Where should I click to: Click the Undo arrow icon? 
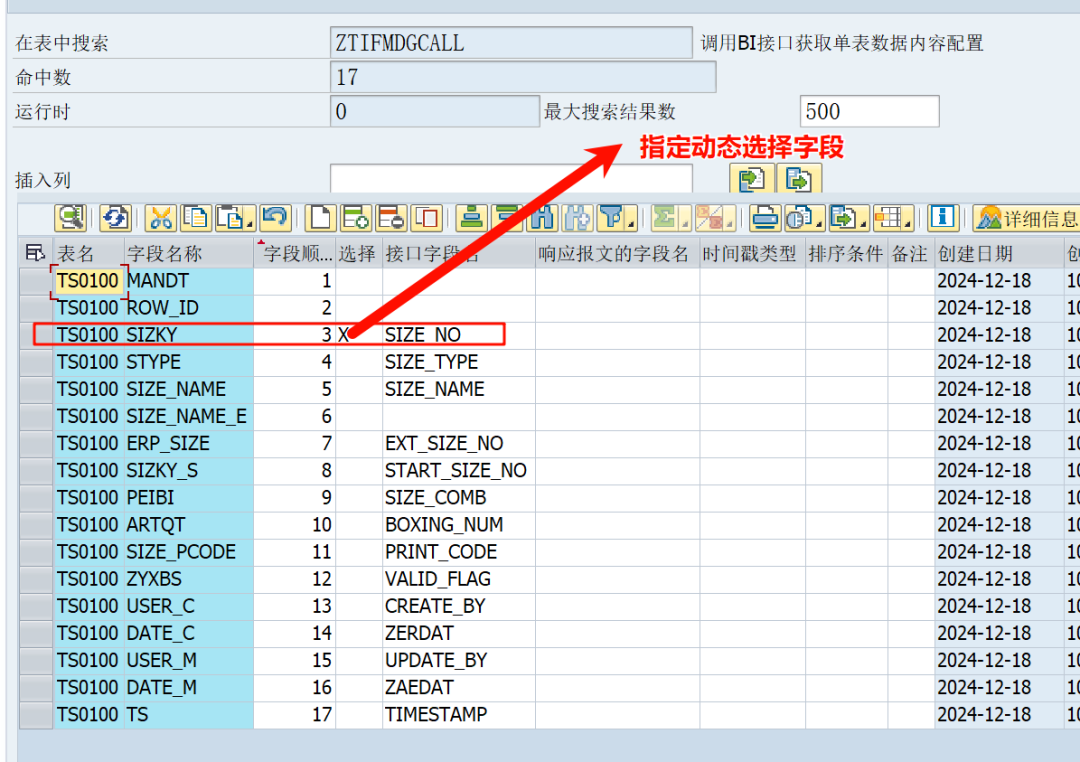point(275,218)
